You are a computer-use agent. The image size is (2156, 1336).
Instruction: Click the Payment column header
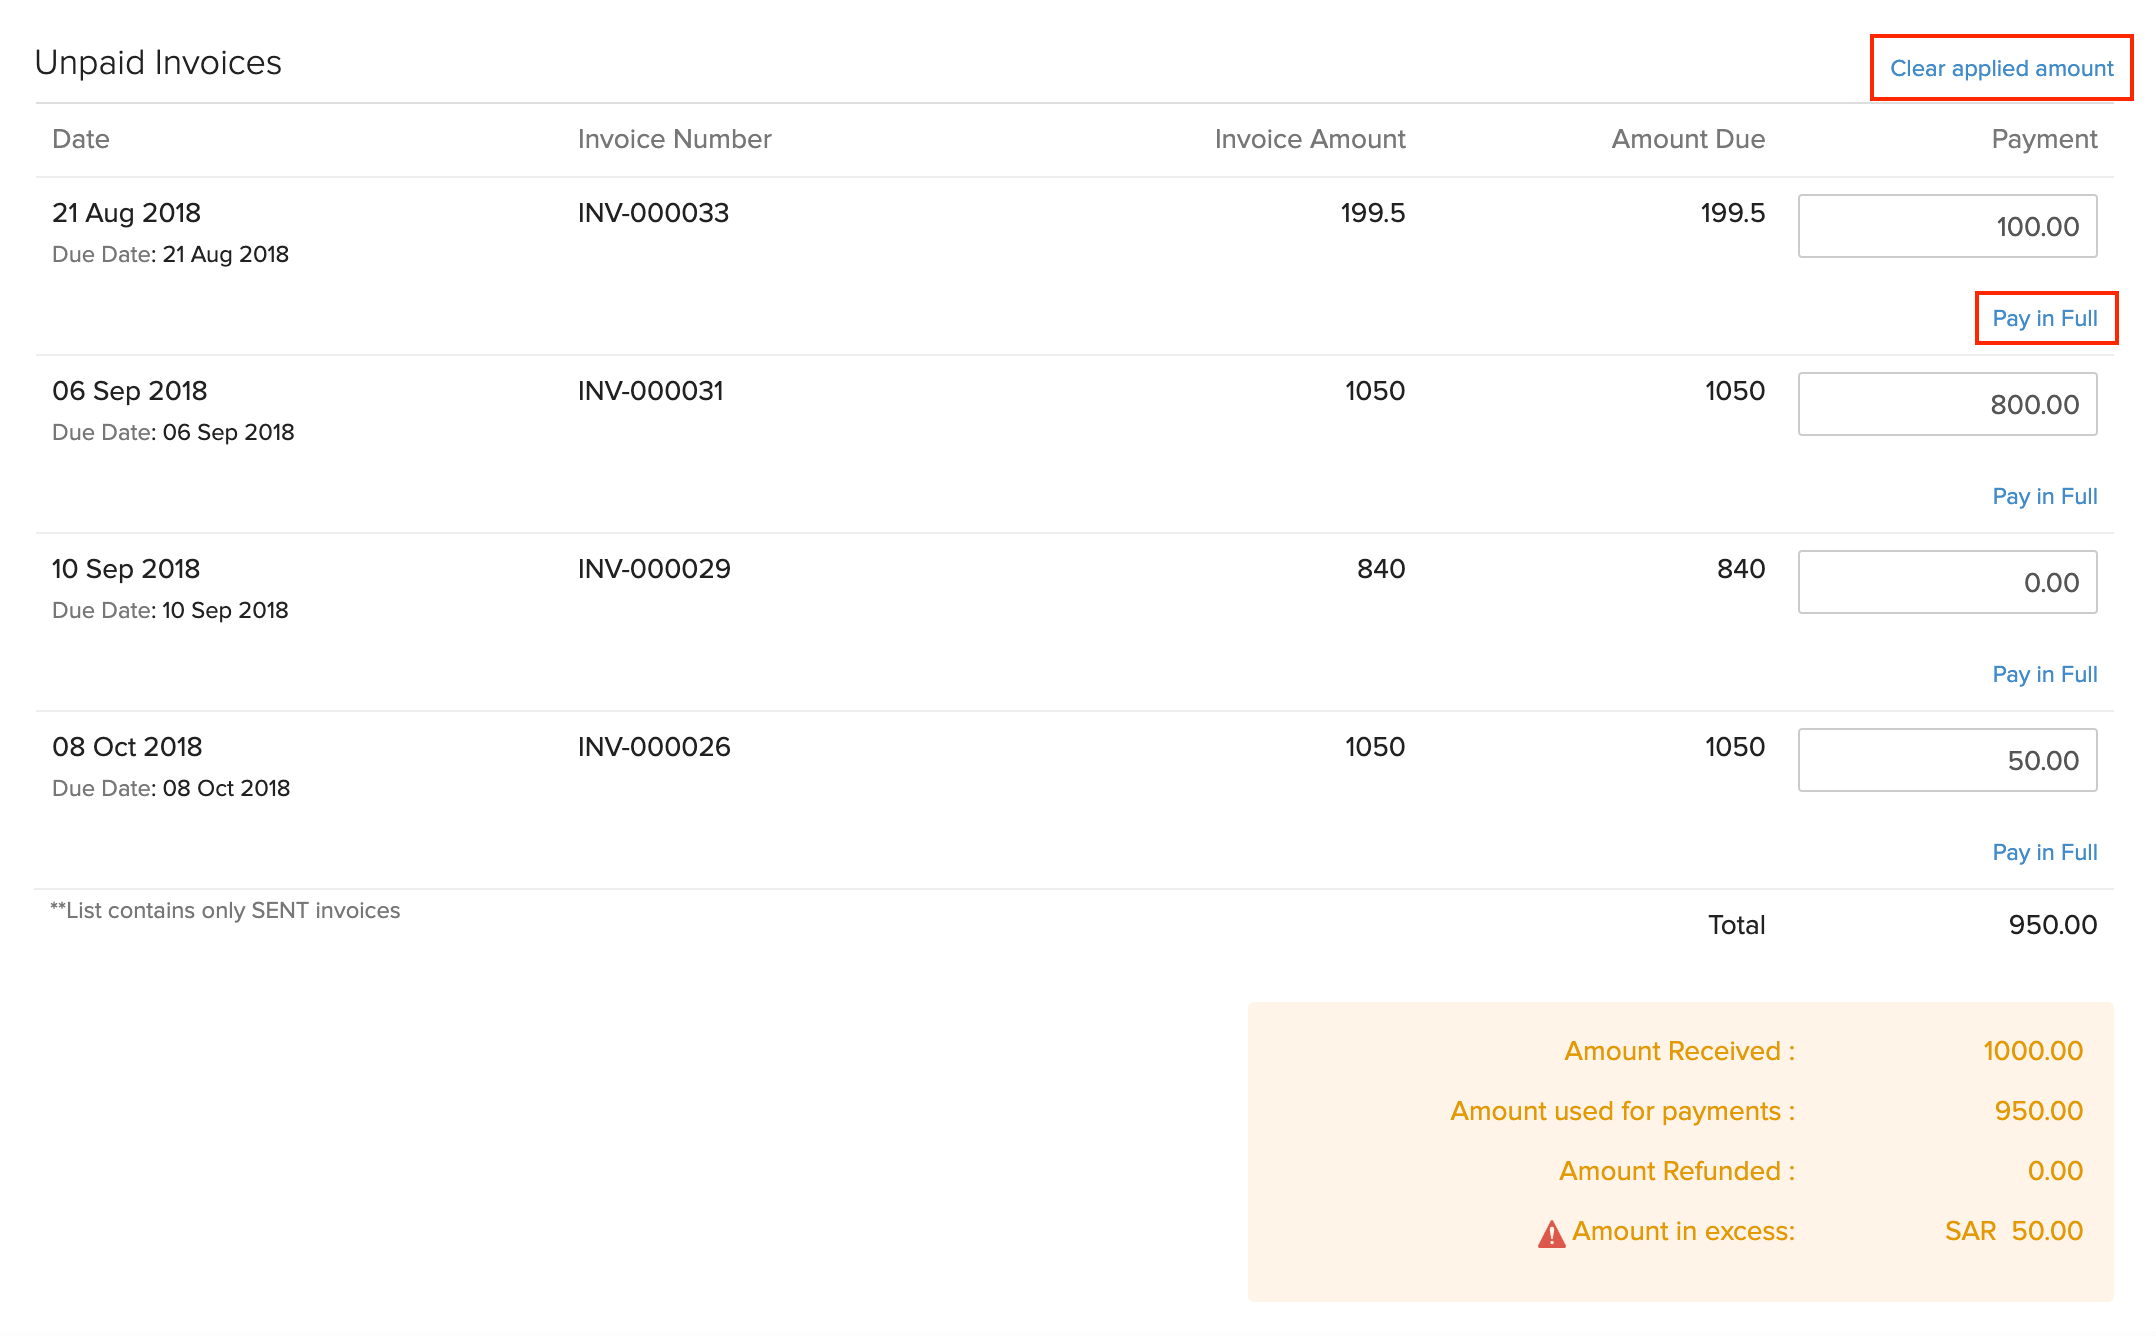coord(2043,139)
